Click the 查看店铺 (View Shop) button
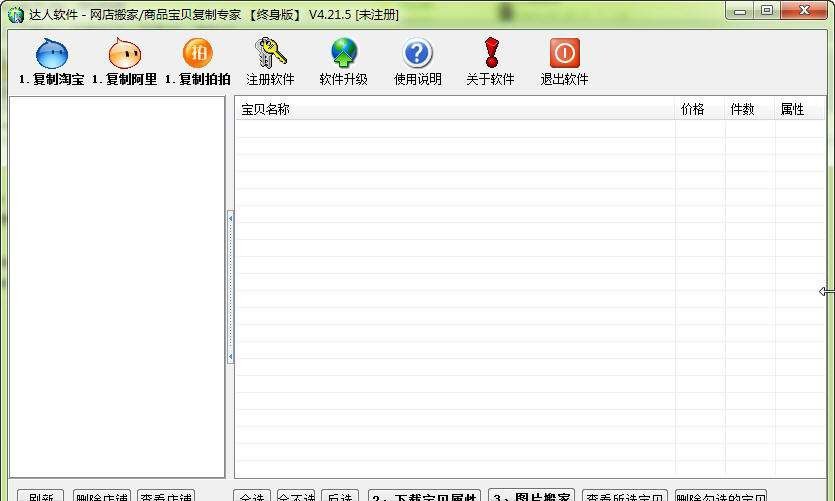The image size is (835, 501). click(166, 496)
